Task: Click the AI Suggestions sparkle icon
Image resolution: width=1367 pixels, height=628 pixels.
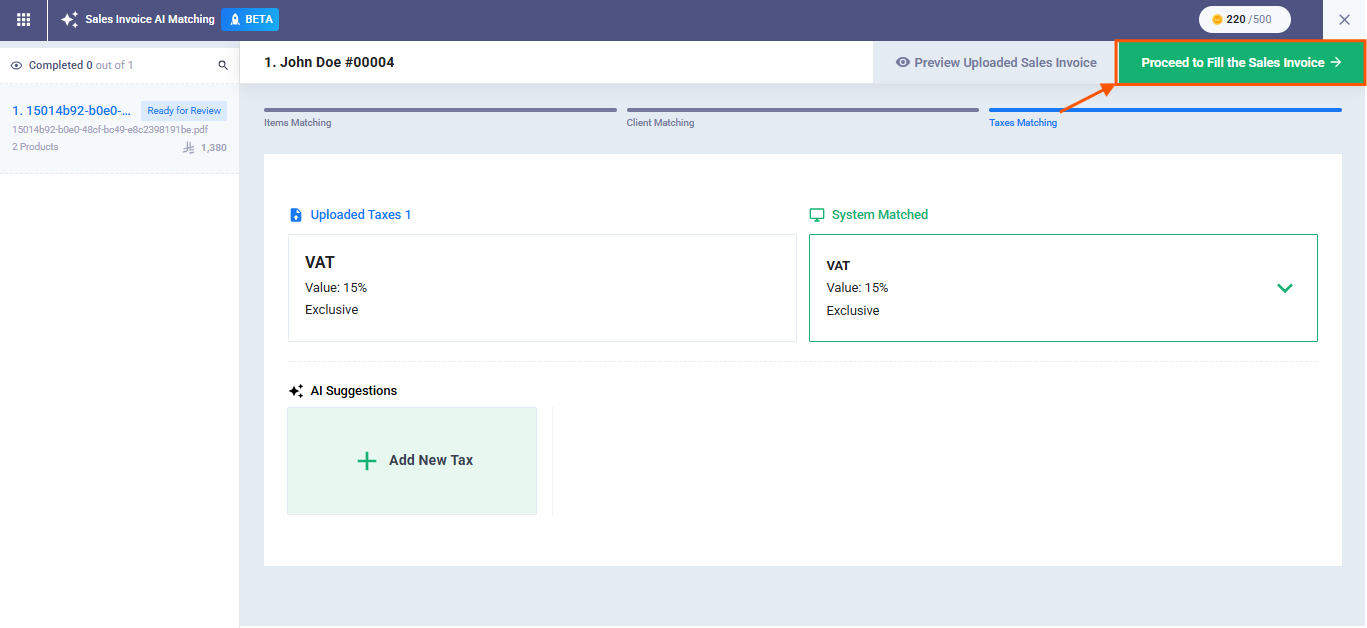Action: (x=296, y=391)
